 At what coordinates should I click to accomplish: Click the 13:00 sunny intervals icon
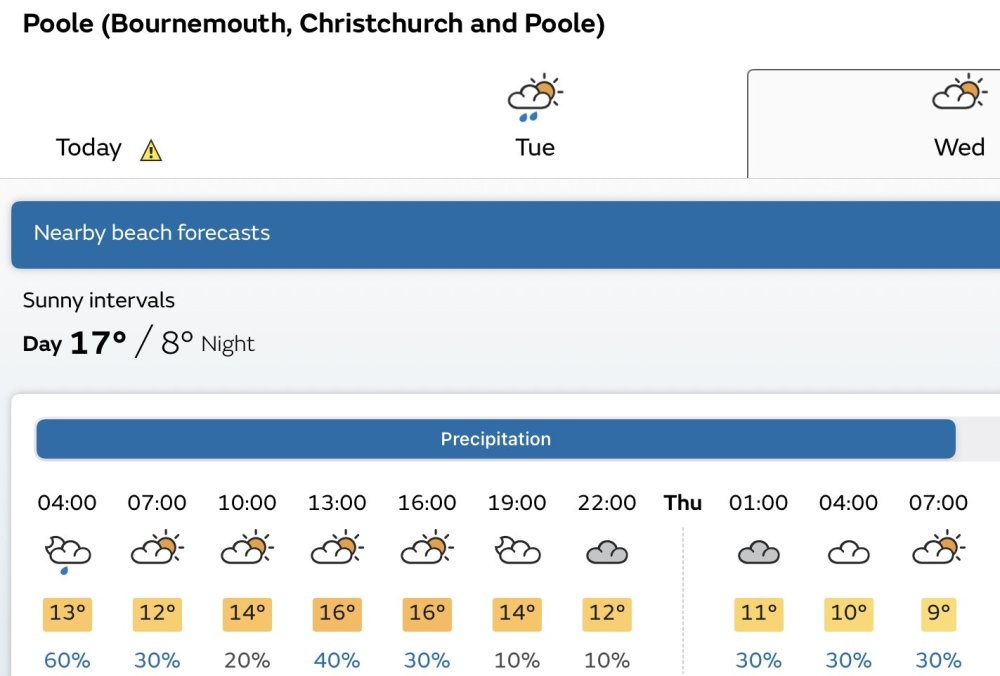point(337,549)
